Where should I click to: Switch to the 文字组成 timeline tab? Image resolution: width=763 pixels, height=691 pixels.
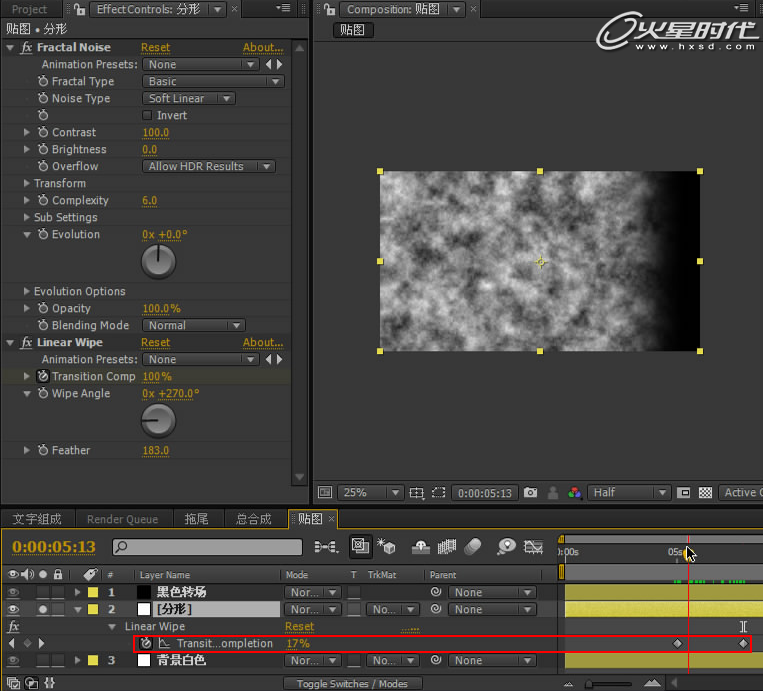(x=37, y=519)
